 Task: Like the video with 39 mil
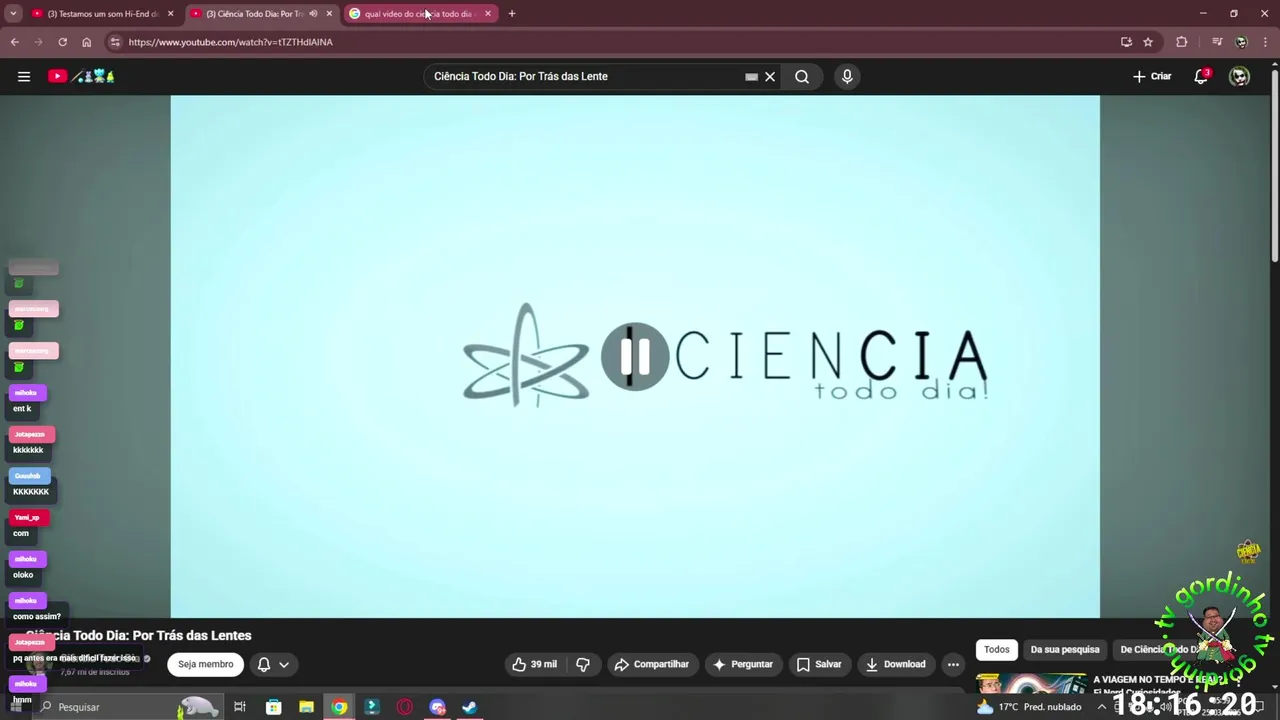[x=534, y=664]
